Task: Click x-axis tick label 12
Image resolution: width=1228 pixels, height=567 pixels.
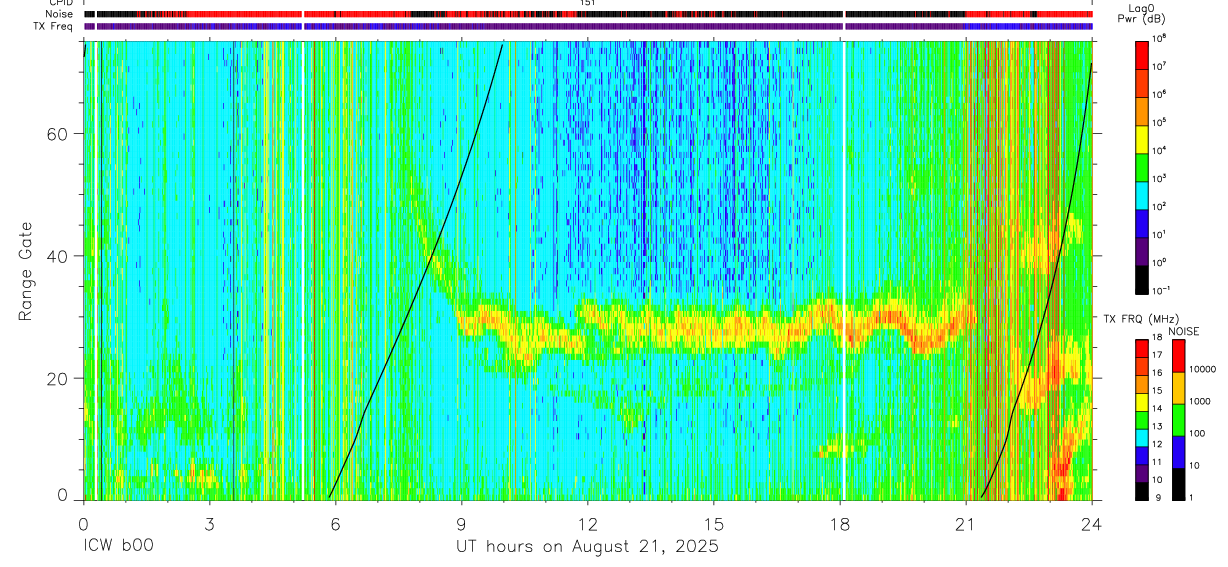Action: pos(588,523)
